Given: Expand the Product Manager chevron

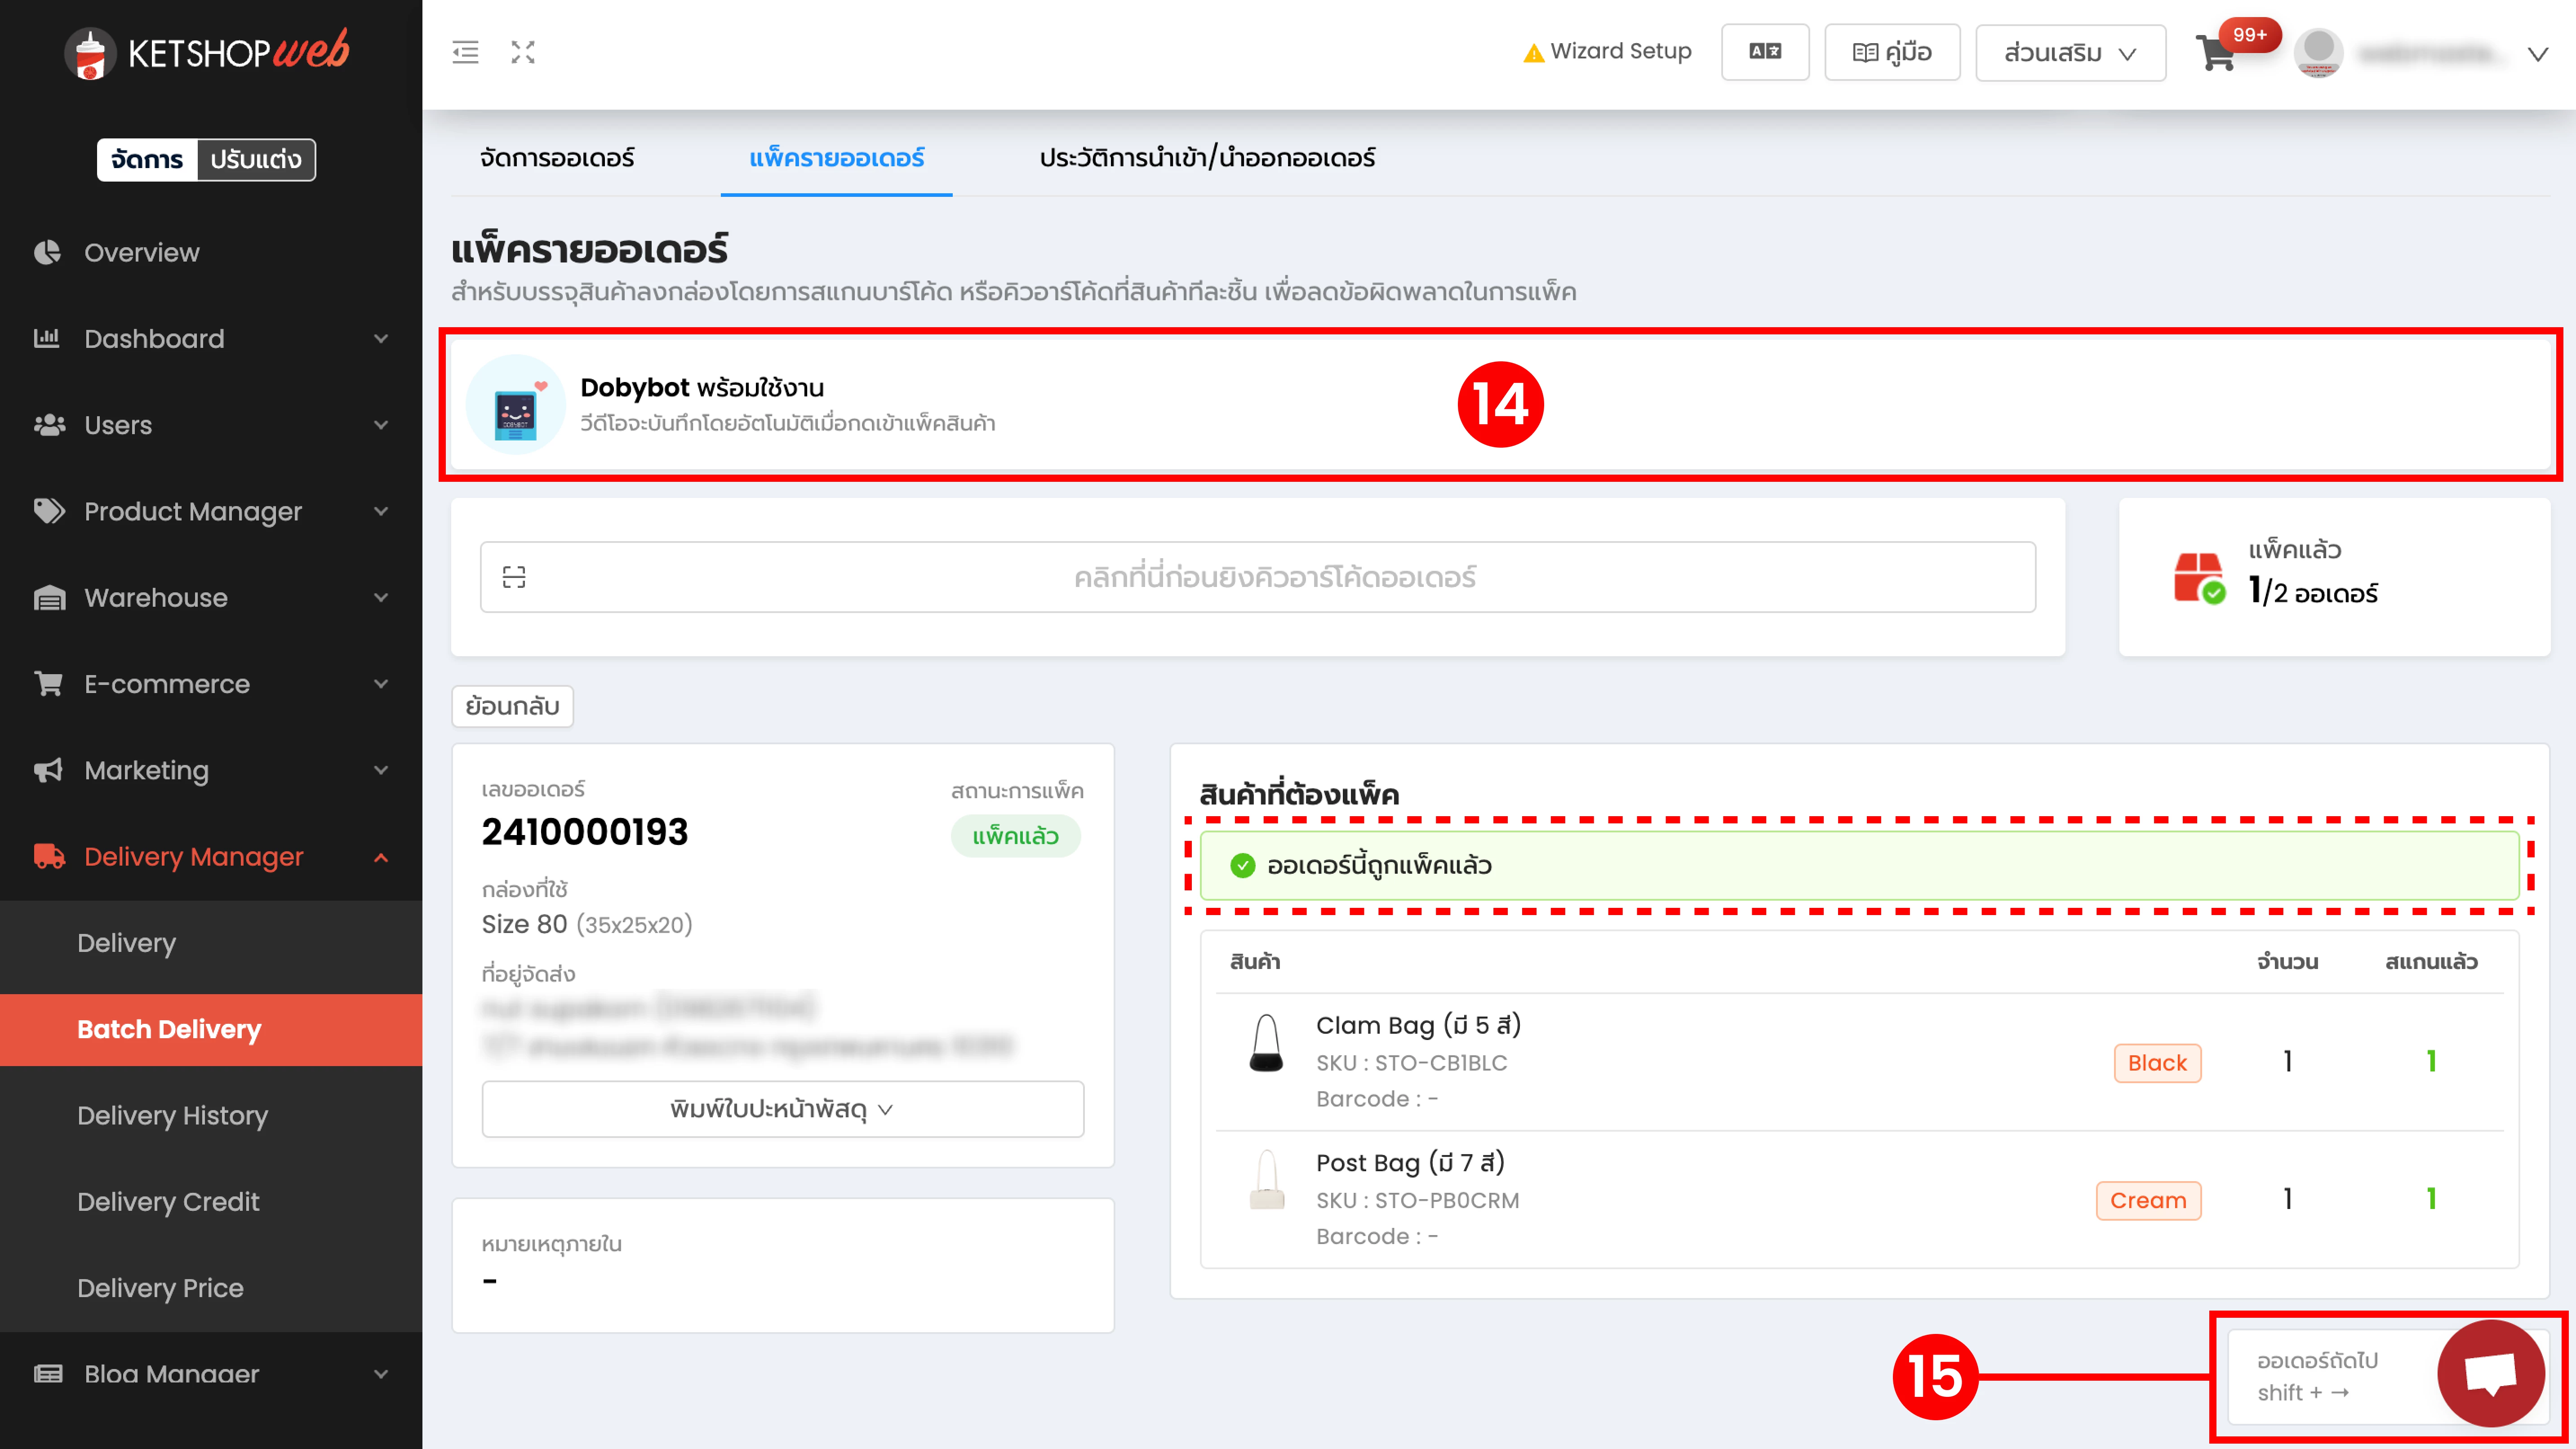Looking at the screenshot, I should point(381,511).
